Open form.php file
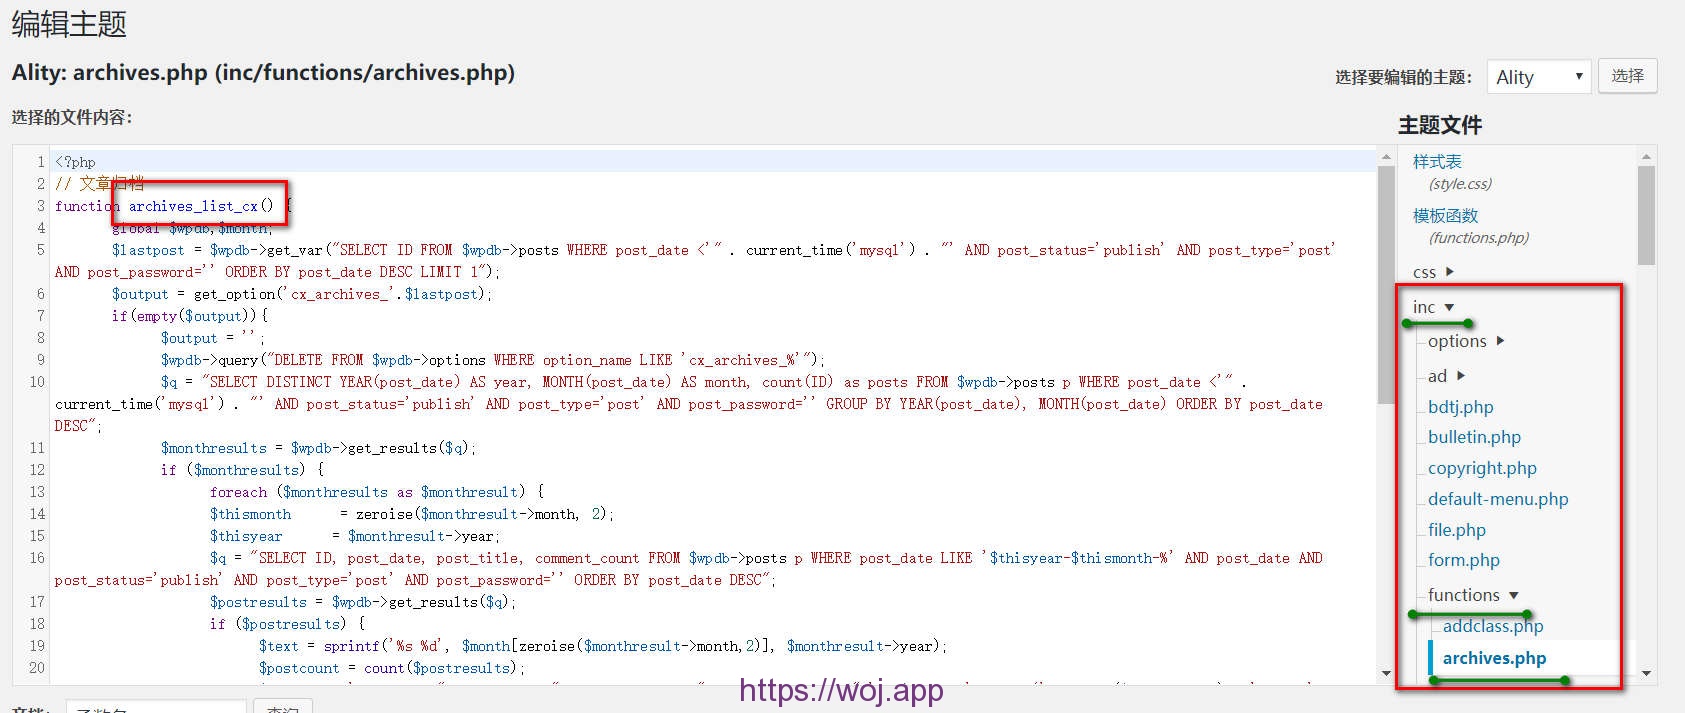 point(1463,560)
